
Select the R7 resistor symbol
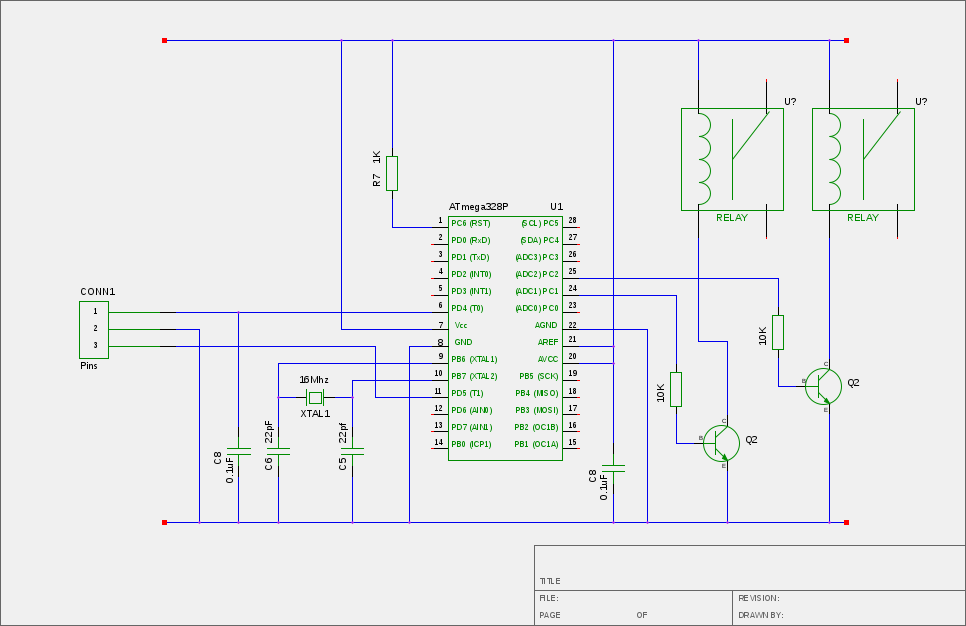tap(392, 173)
